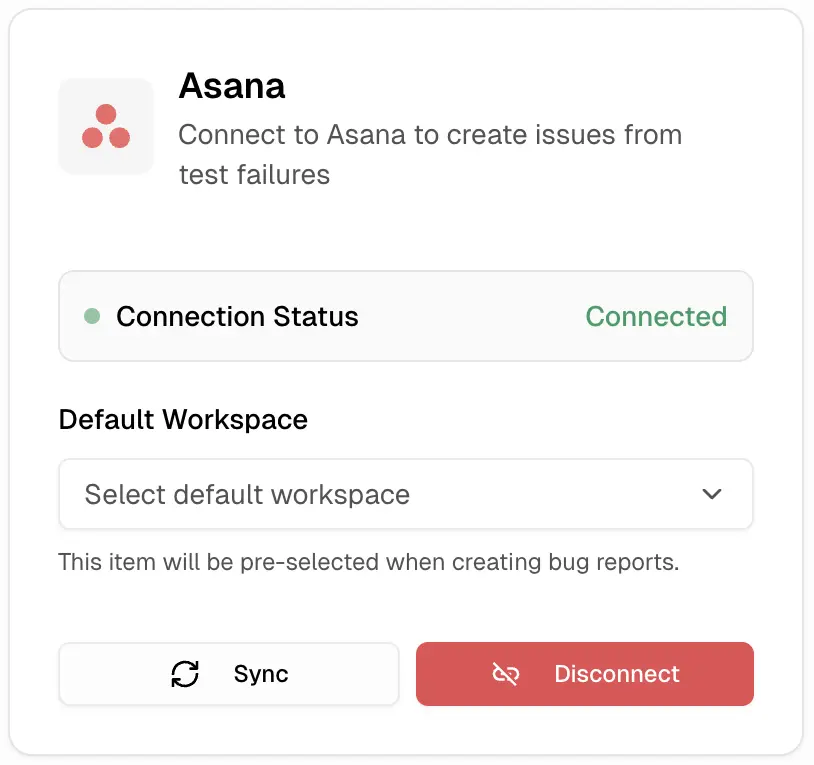814x765 pixels.
Task: Click the green Connected status text
Action: pos(656,316)
